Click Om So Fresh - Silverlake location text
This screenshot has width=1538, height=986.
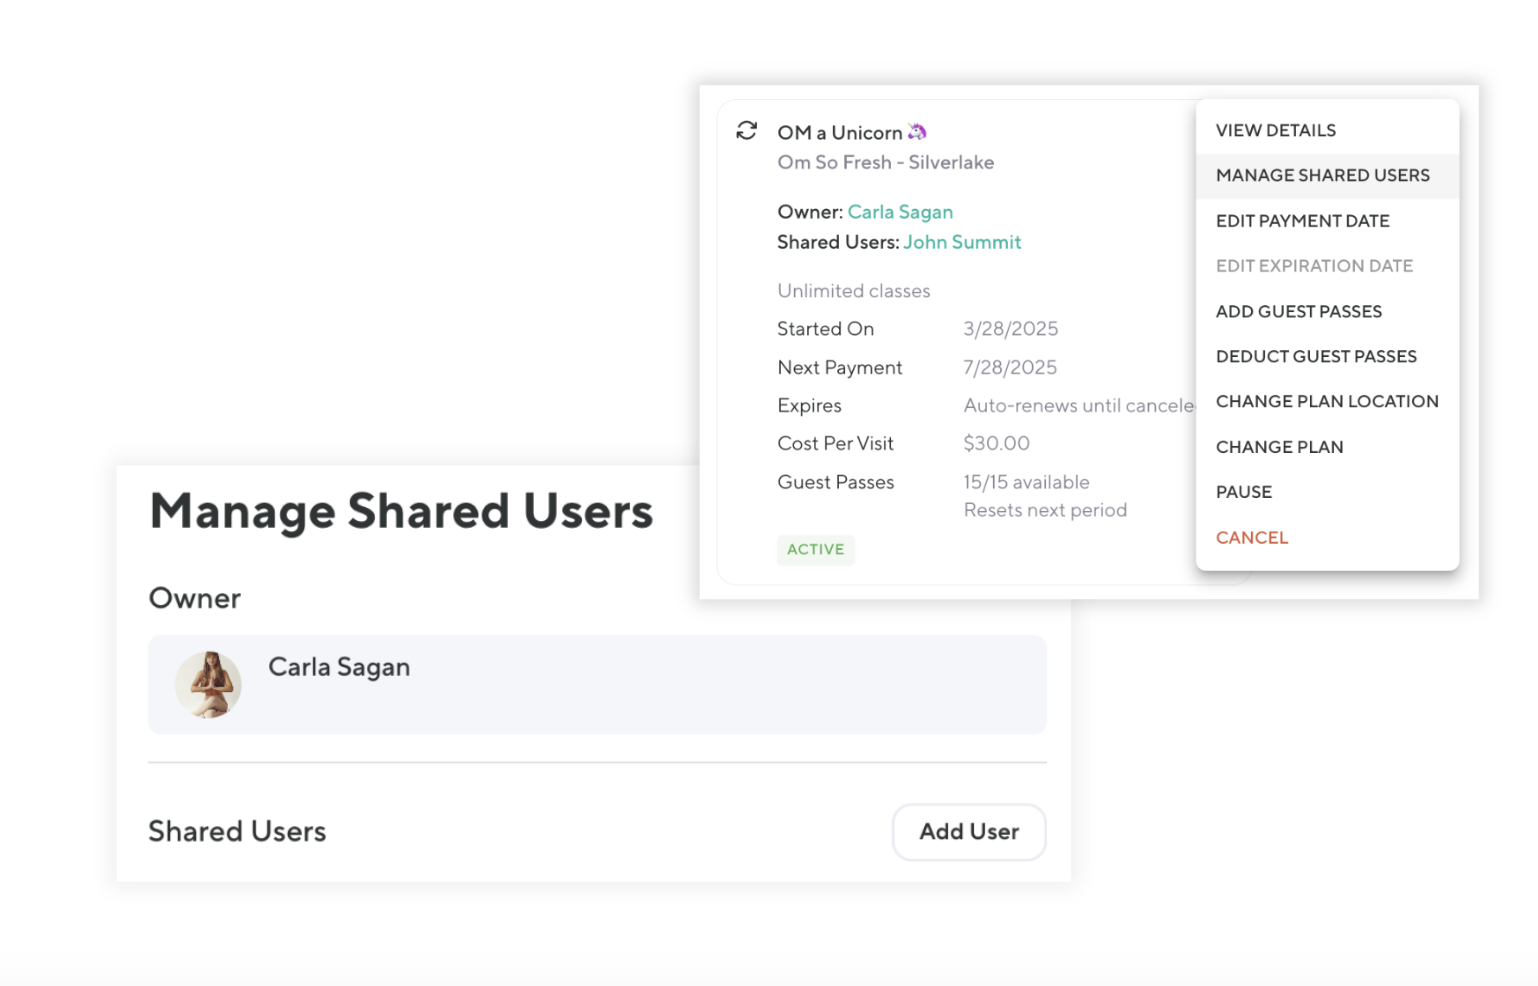pyautogui.click(x=885, y=162)
